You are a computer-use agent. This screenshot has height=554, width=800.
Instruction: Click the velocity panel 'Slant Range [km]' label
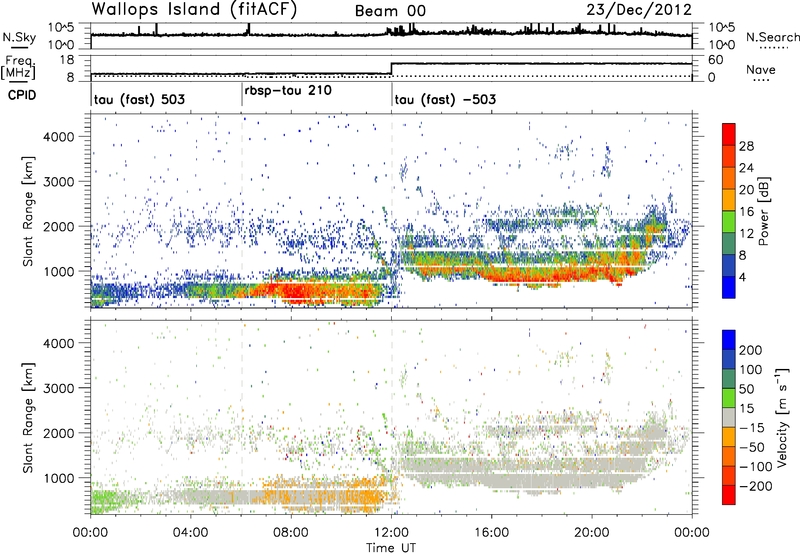[28, 418]
